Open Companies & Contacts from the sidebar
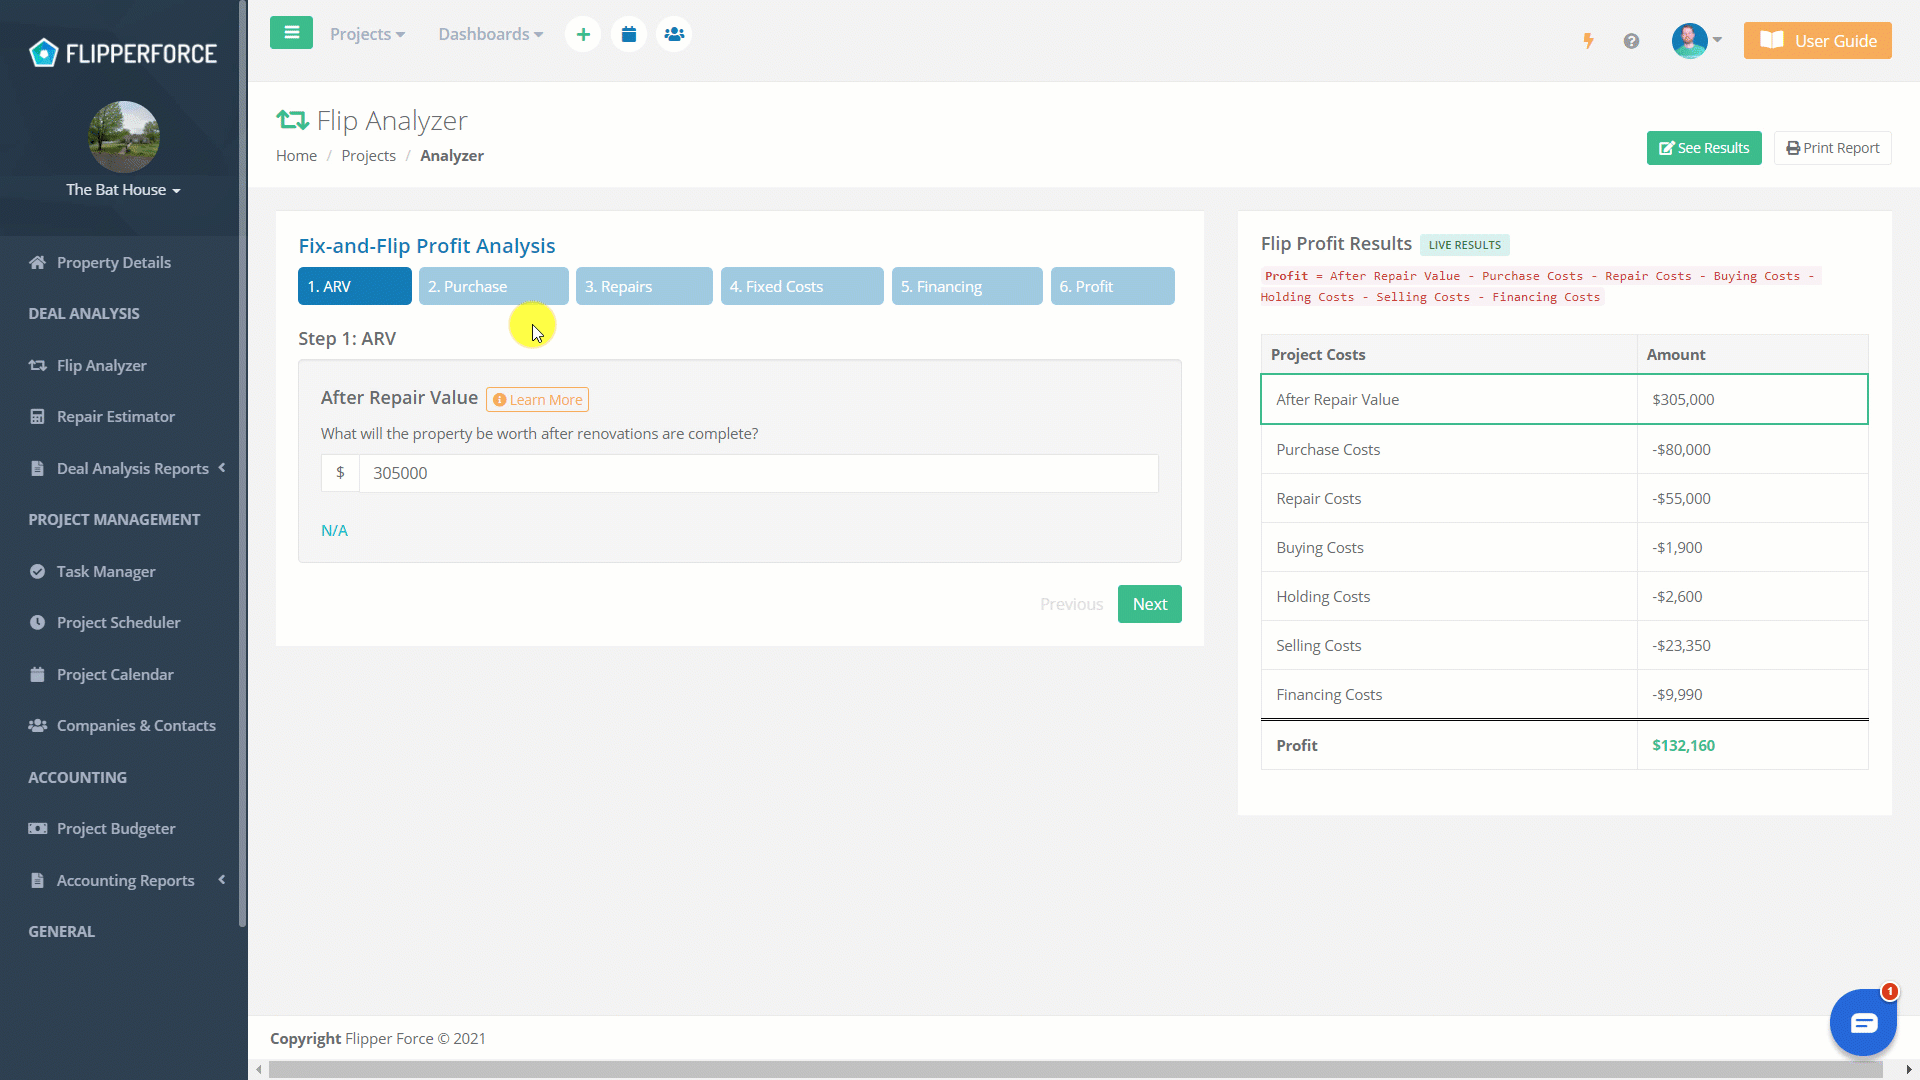 pos(137,725)
